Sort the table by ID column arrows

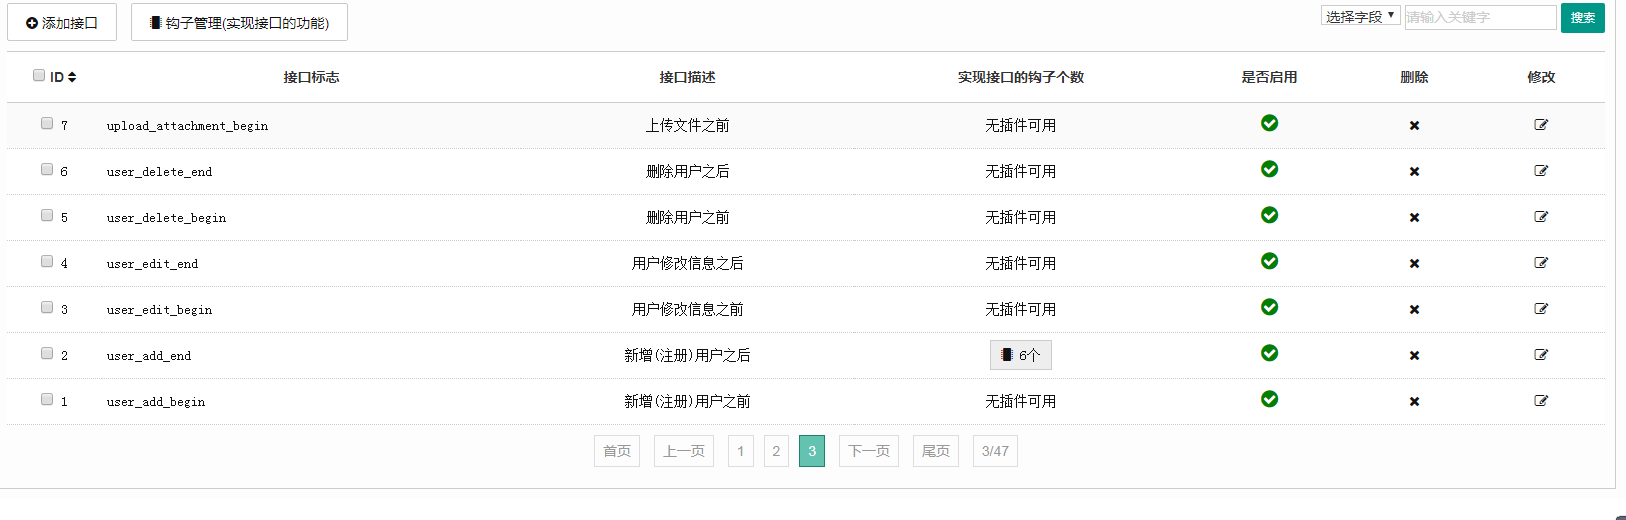(x=72, y=77)
